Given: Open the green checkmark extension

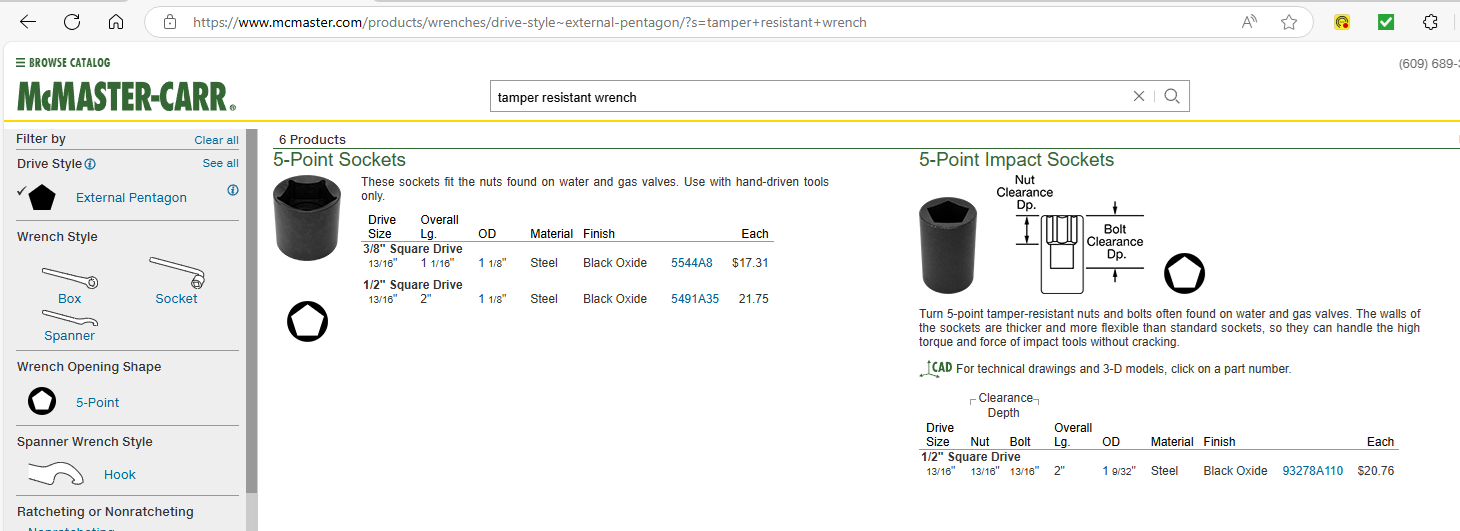Looking at the screenshot, I should (x=1386, y=22).
